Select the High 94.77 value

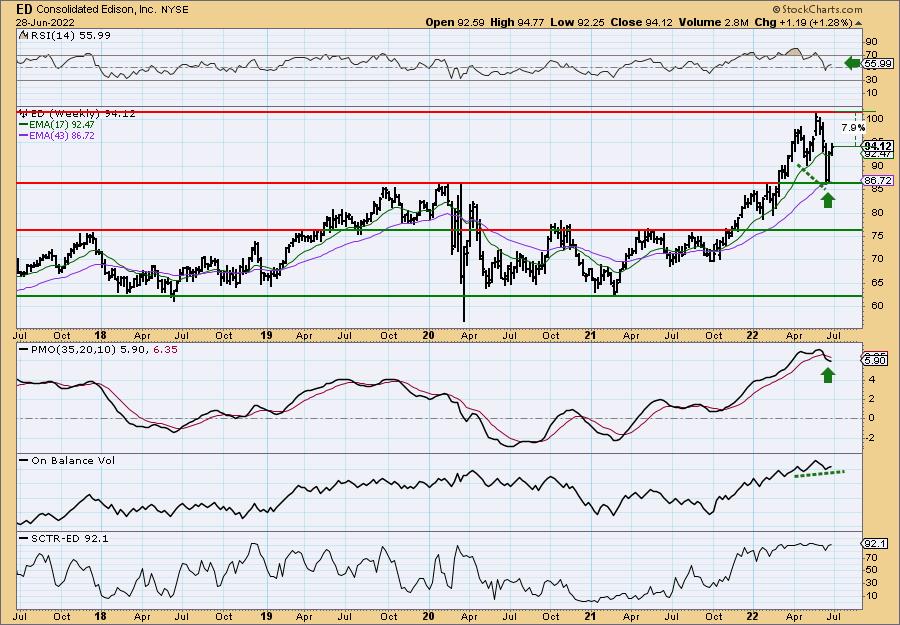(x=517, y=22)
